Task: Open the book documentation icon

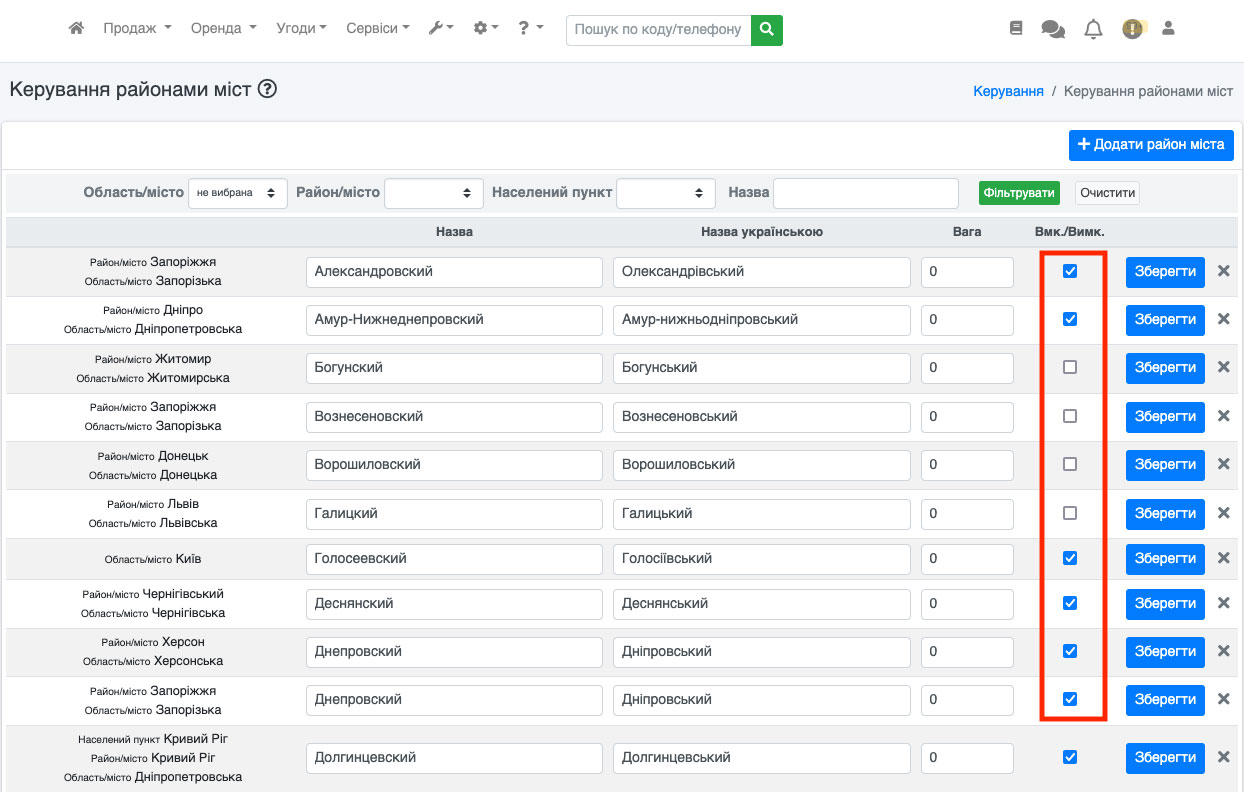Action: point(1016,29)
